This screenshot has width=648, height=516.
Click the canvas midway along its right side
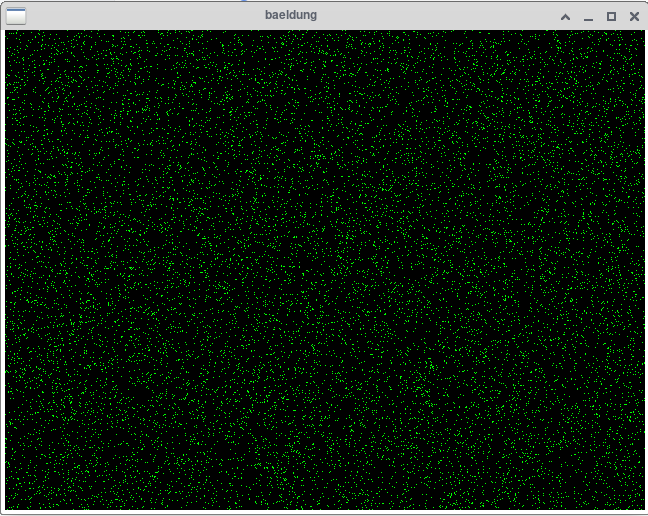[x=640, y=270]
